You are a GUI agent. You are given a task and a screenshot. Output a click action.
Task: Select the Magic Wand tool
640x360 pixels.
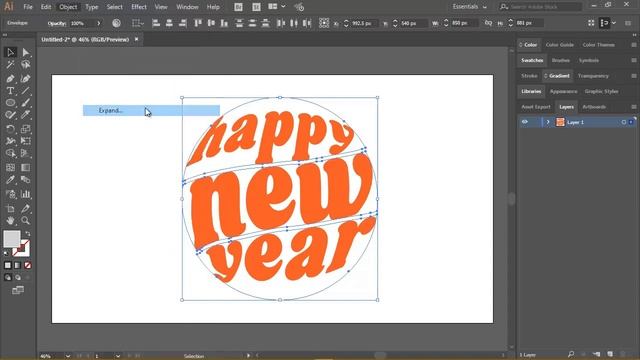(11, 64)
